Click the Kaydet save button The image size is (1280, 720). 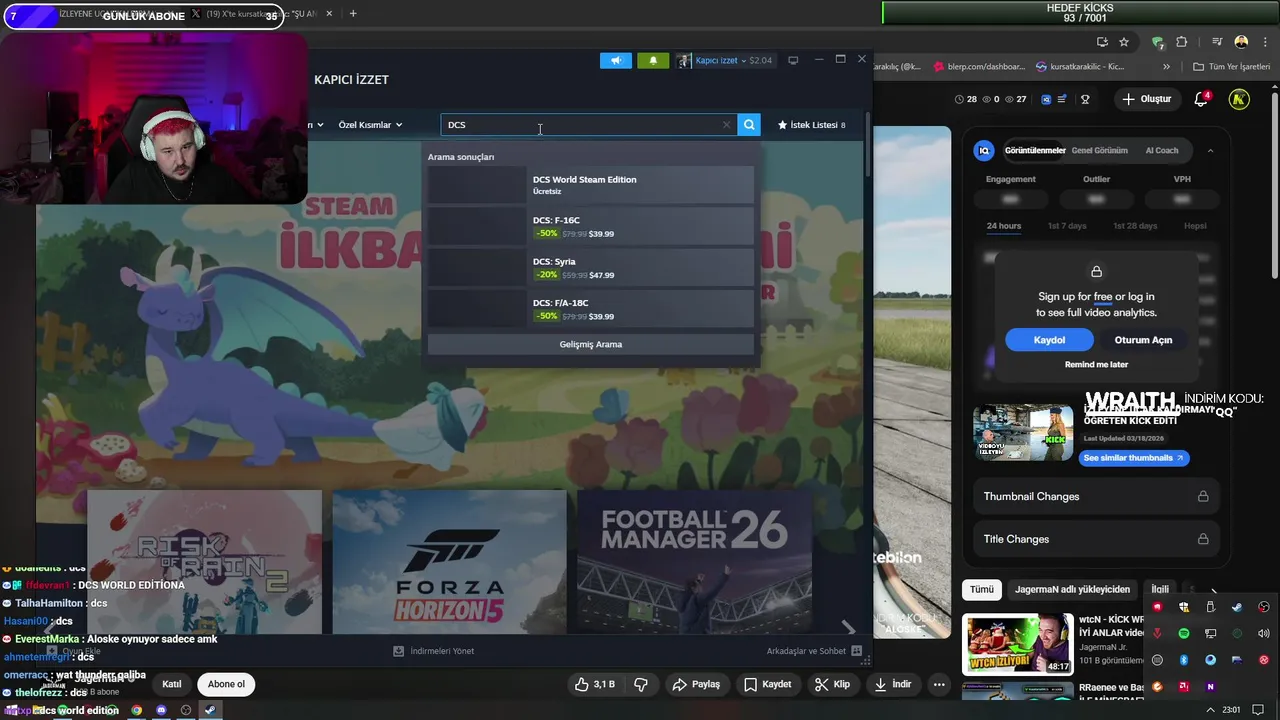coord(768,685)
